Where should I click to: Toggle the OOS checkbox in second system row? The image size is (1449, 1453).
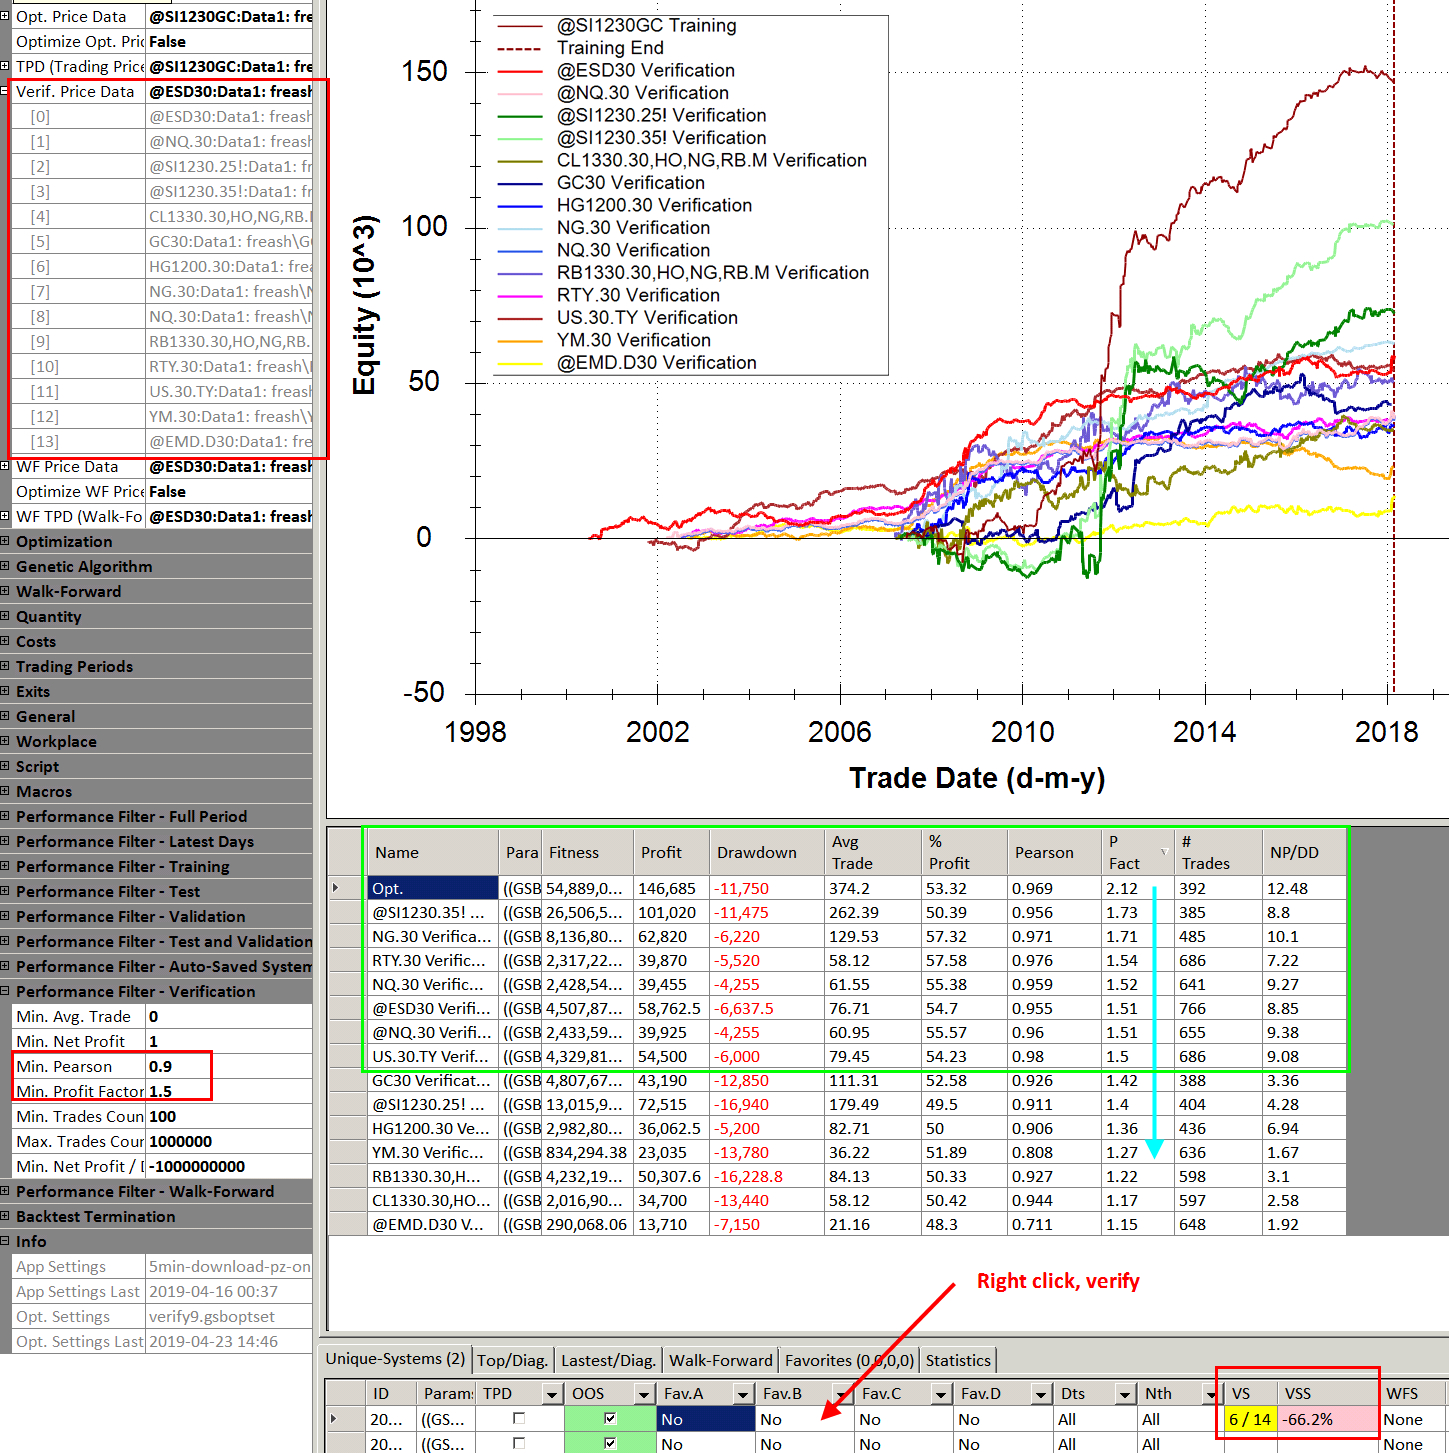click(x=610, y=1443)
